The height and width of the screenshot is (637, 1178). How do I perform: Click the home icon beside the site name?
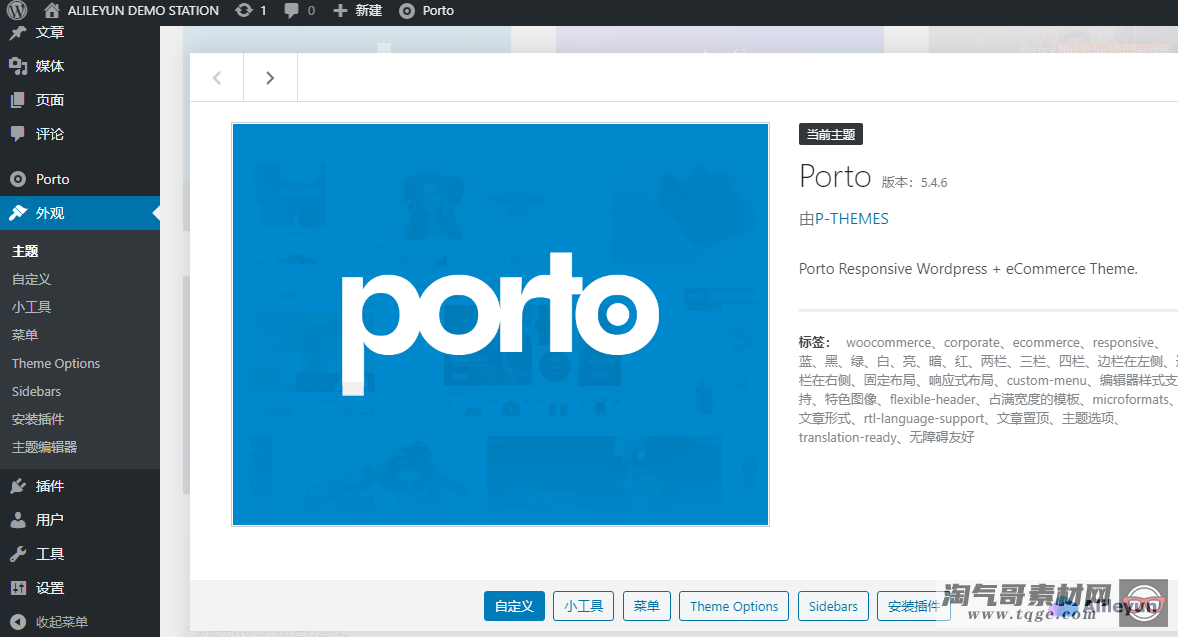click(x=52, y=11)
